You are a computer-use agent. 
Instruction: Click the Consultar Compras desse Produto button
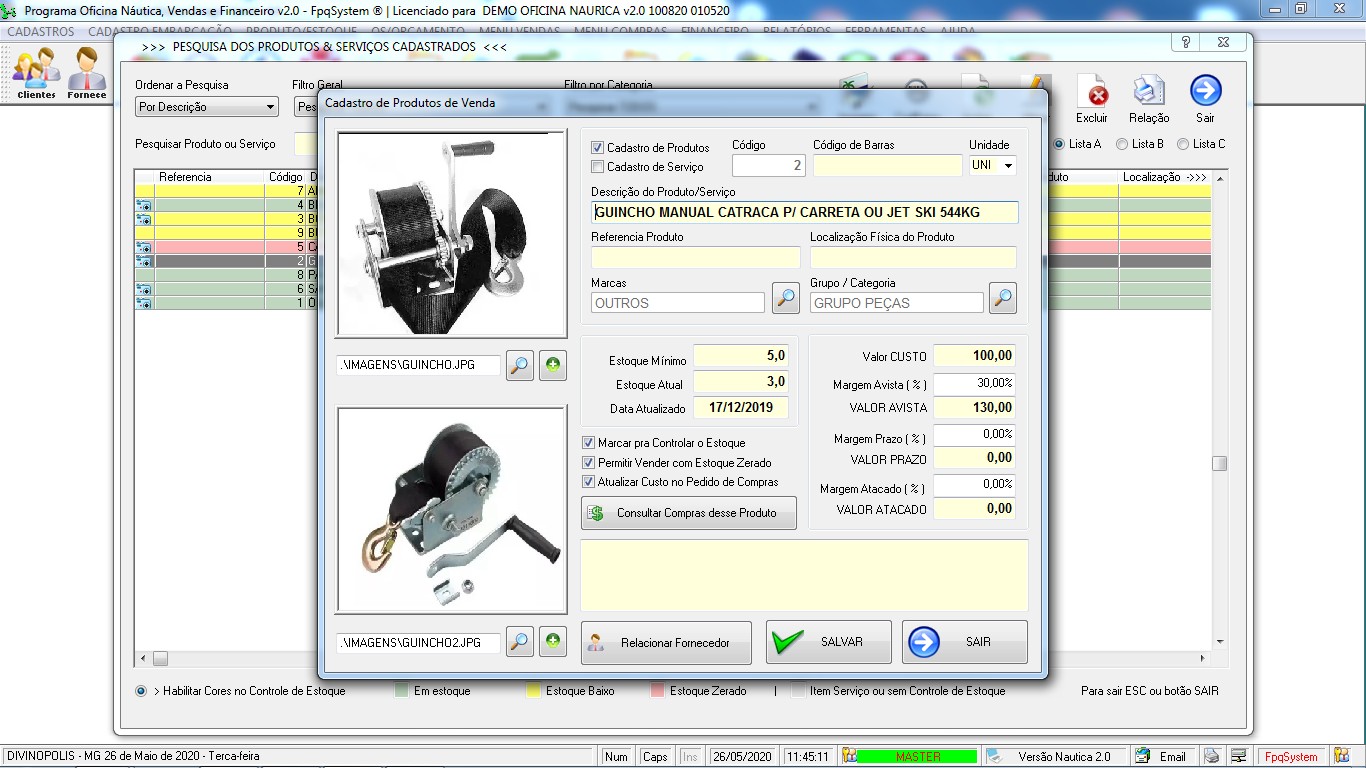tap(689, 513)
